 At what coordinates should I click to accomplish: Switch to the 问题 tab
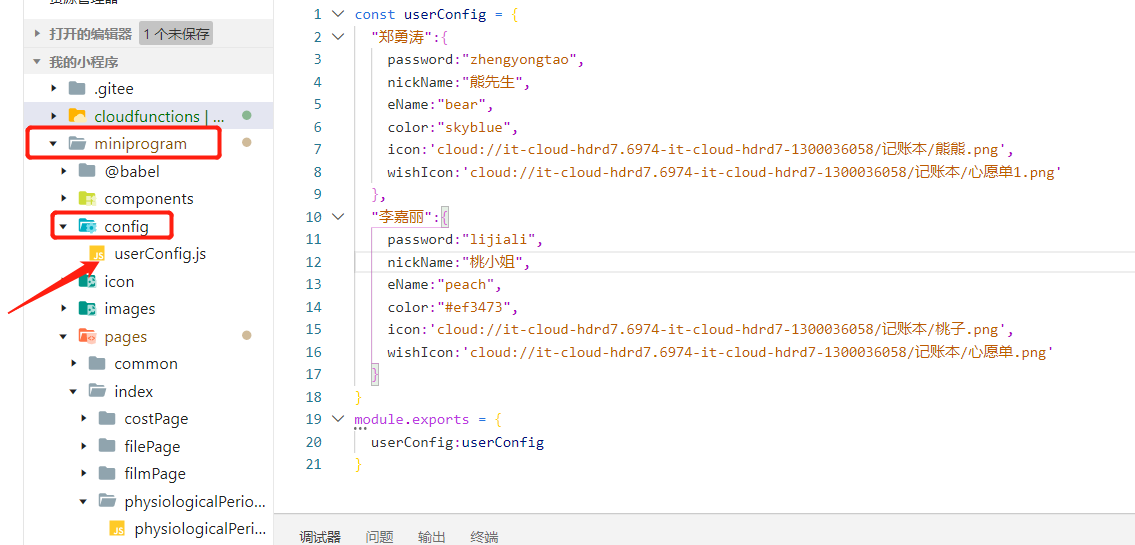tap(379, 537)
